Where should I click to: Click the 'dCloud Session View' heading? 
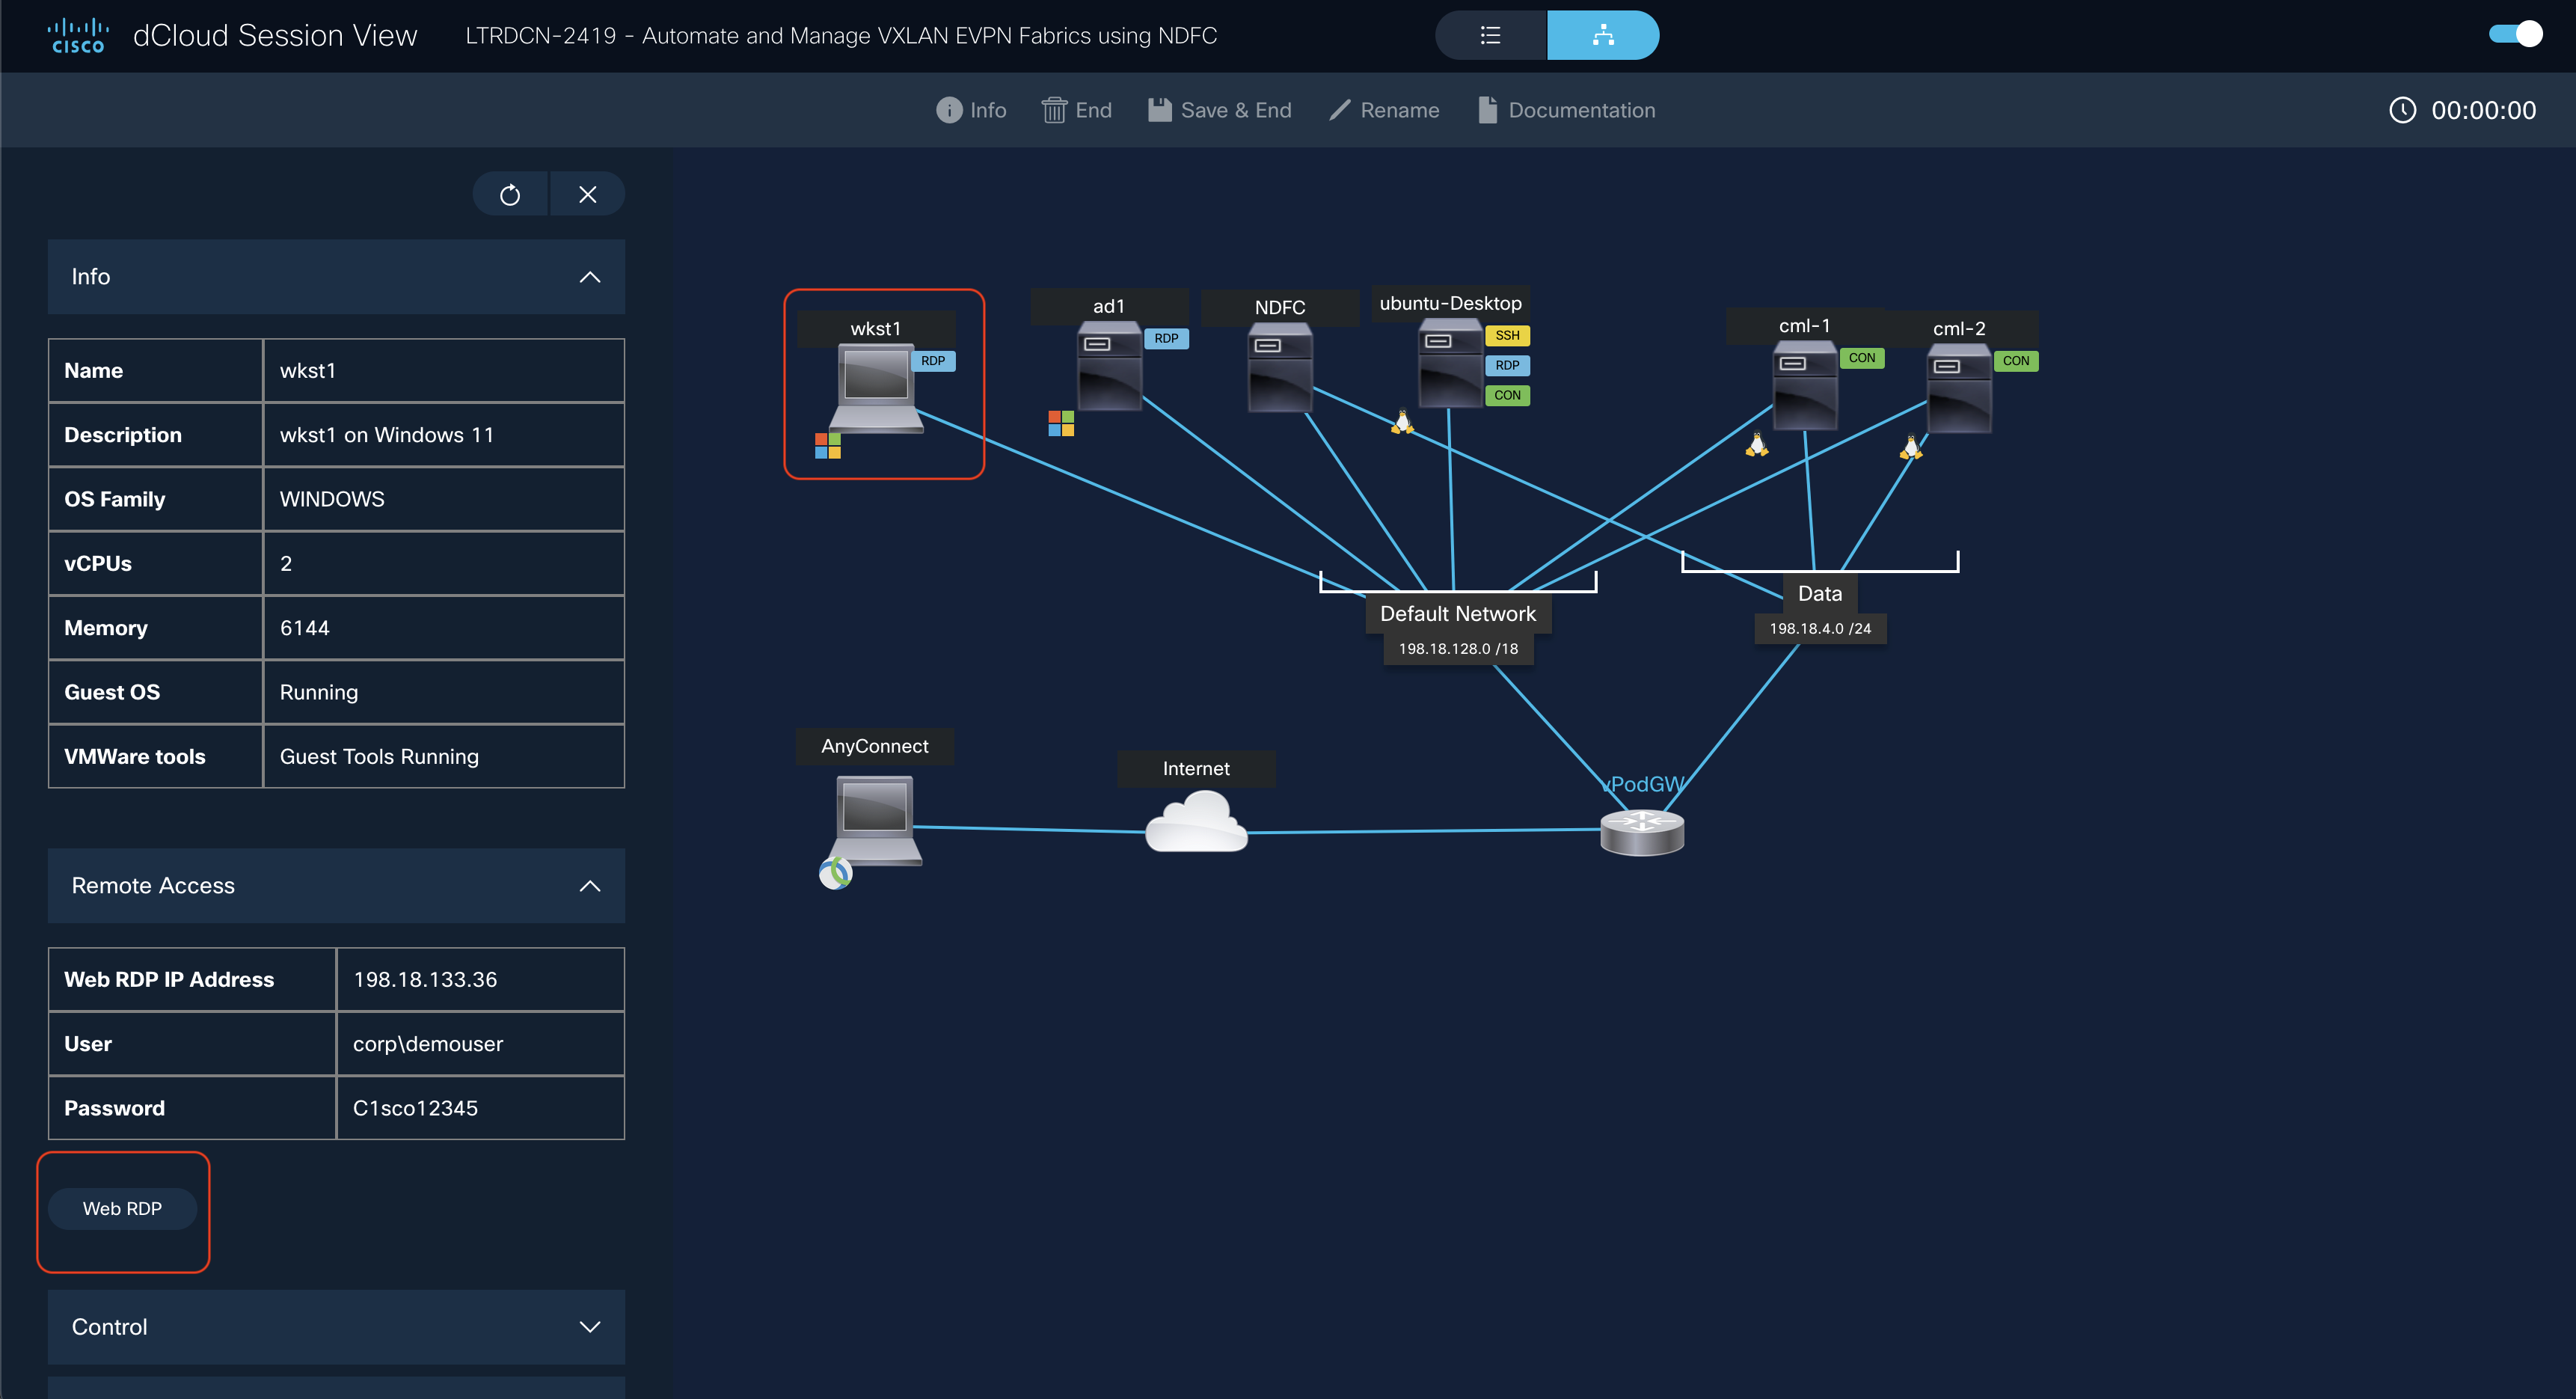275,36
